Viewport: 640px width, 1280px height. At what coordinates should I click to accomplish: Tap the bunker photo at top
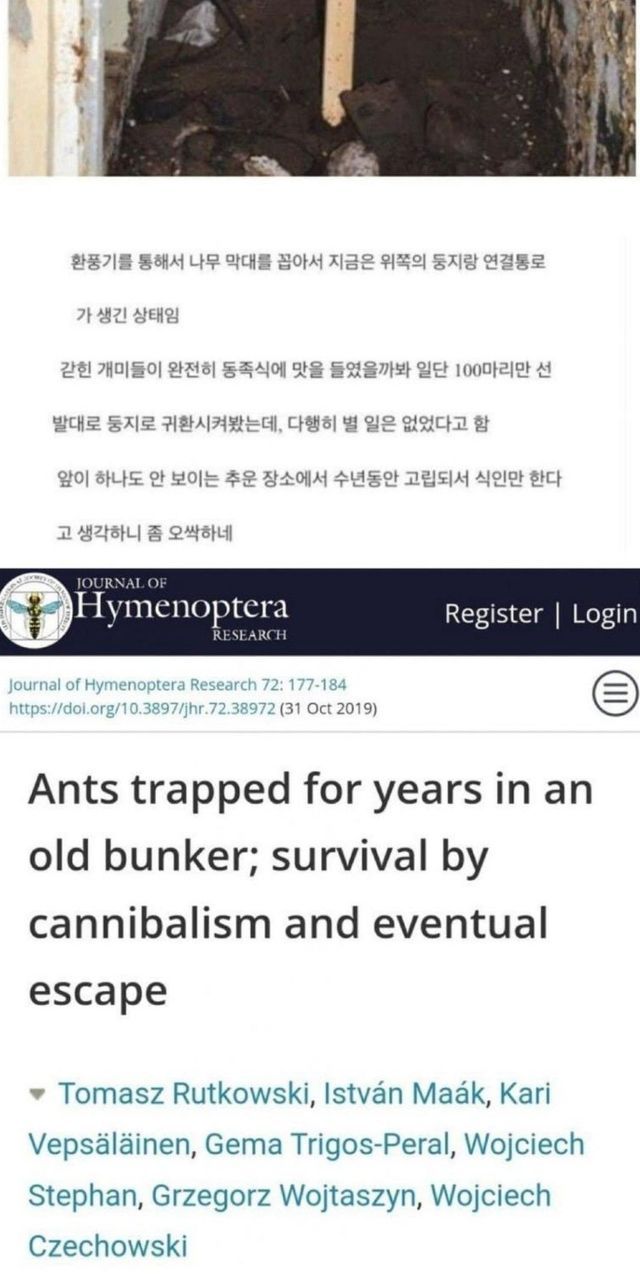pyautogui.click(x=320, y=88)
